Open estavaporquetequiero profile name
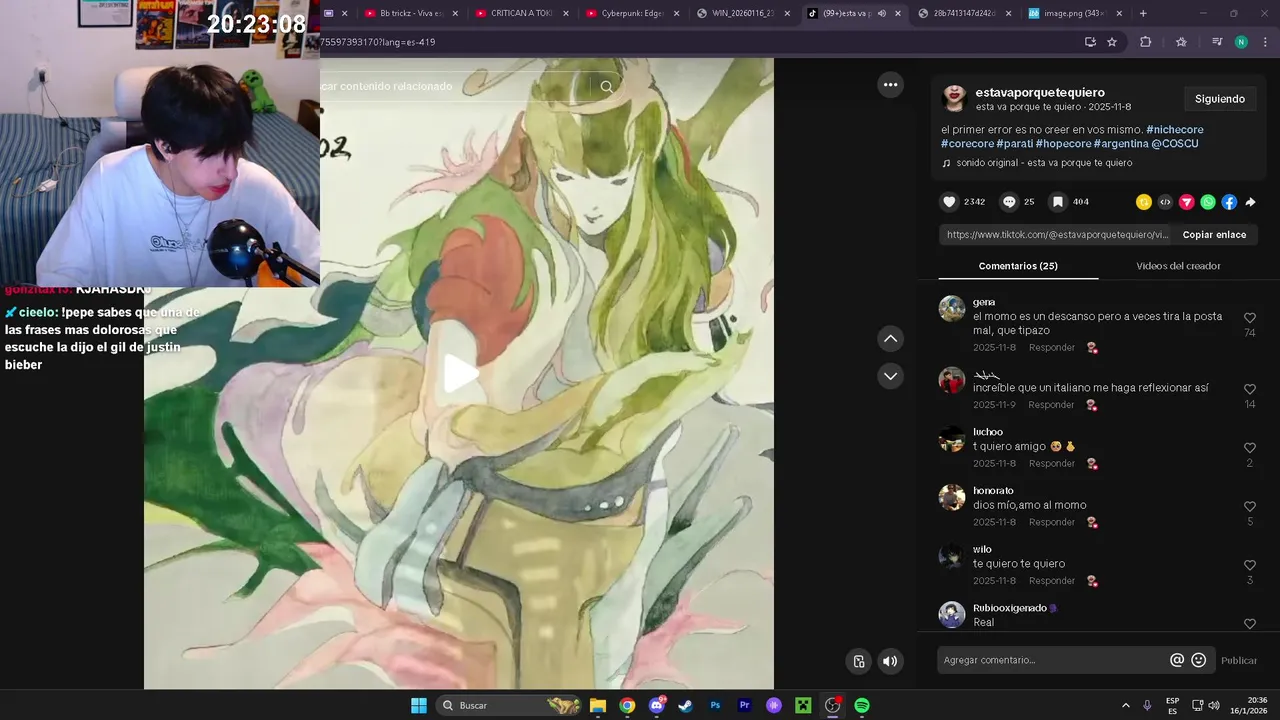 [1040, 92]
